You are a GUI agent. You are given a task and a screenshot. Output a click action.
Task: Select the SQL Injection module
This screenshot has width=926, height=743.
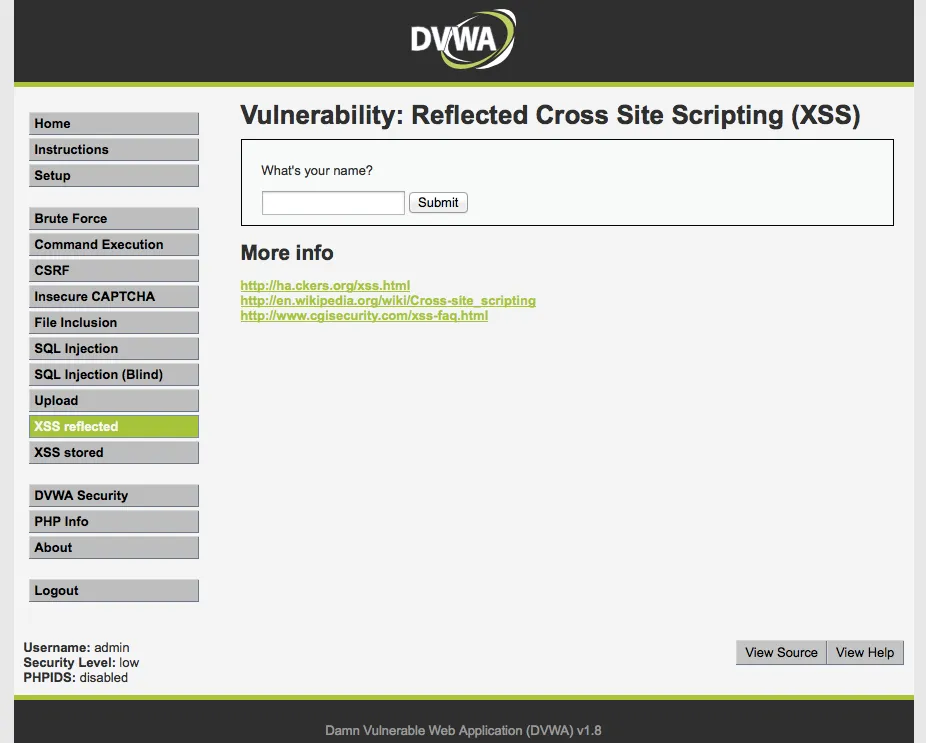[x=113, y=348]
